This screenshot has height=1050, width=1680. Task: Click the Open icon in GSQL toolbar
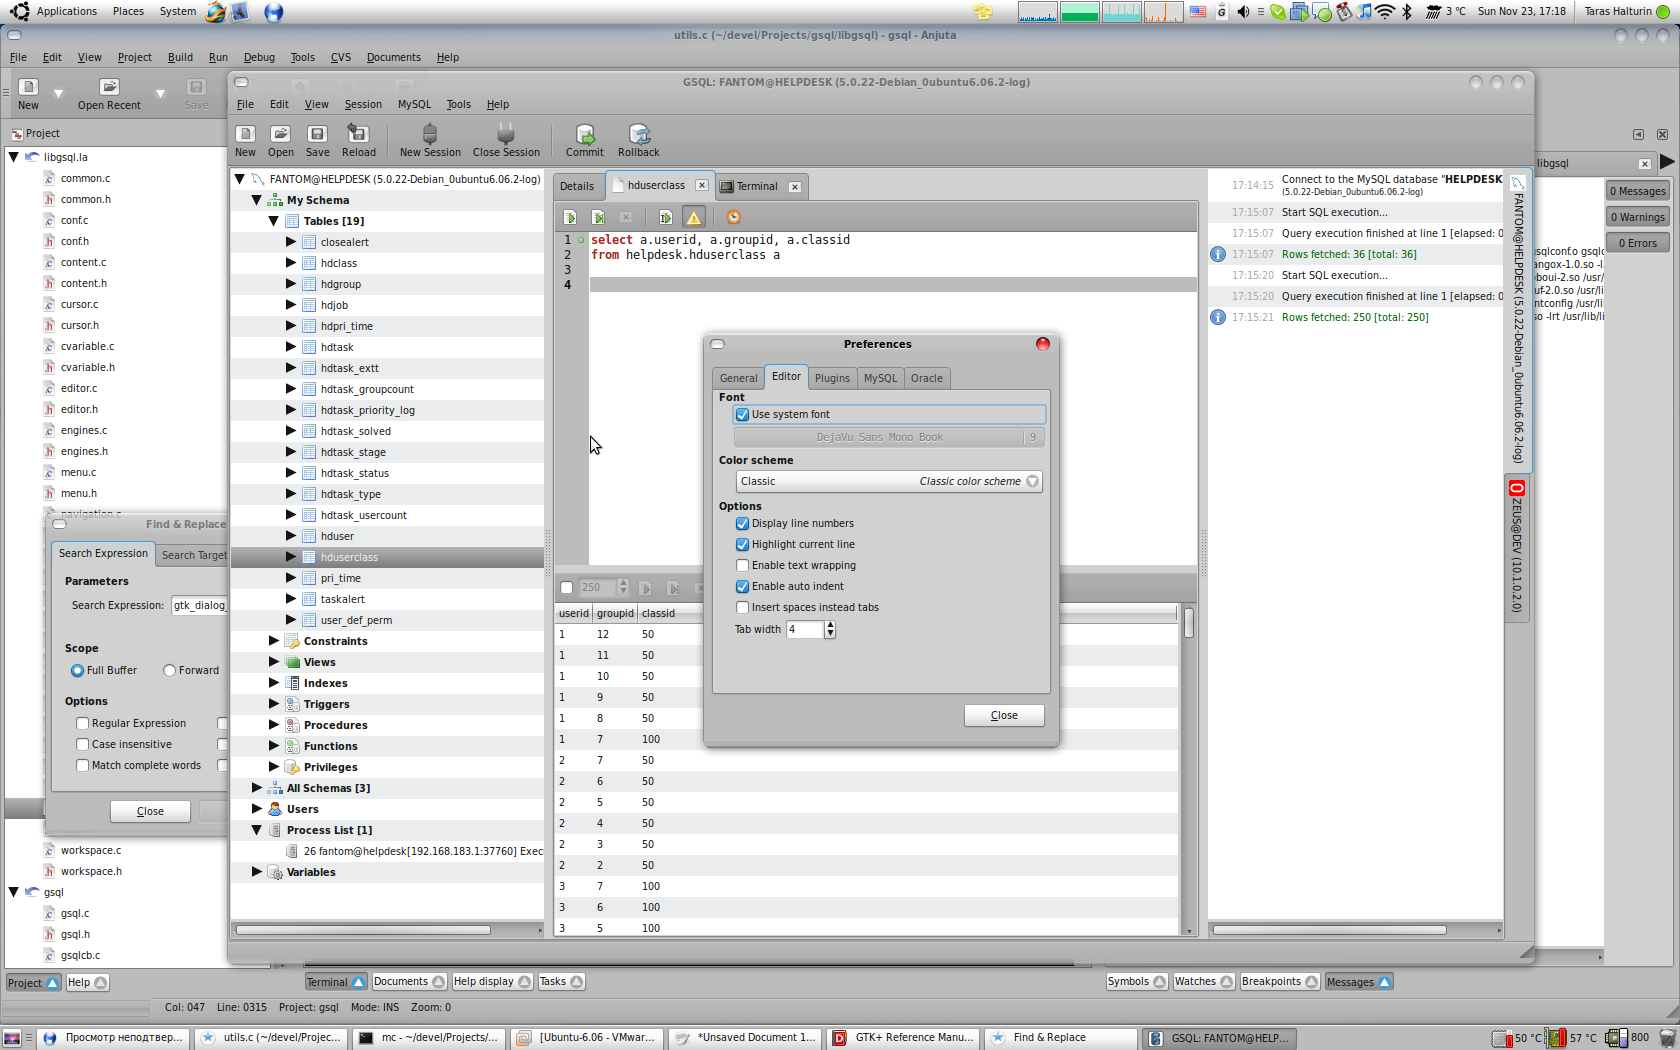click(281, 134)
